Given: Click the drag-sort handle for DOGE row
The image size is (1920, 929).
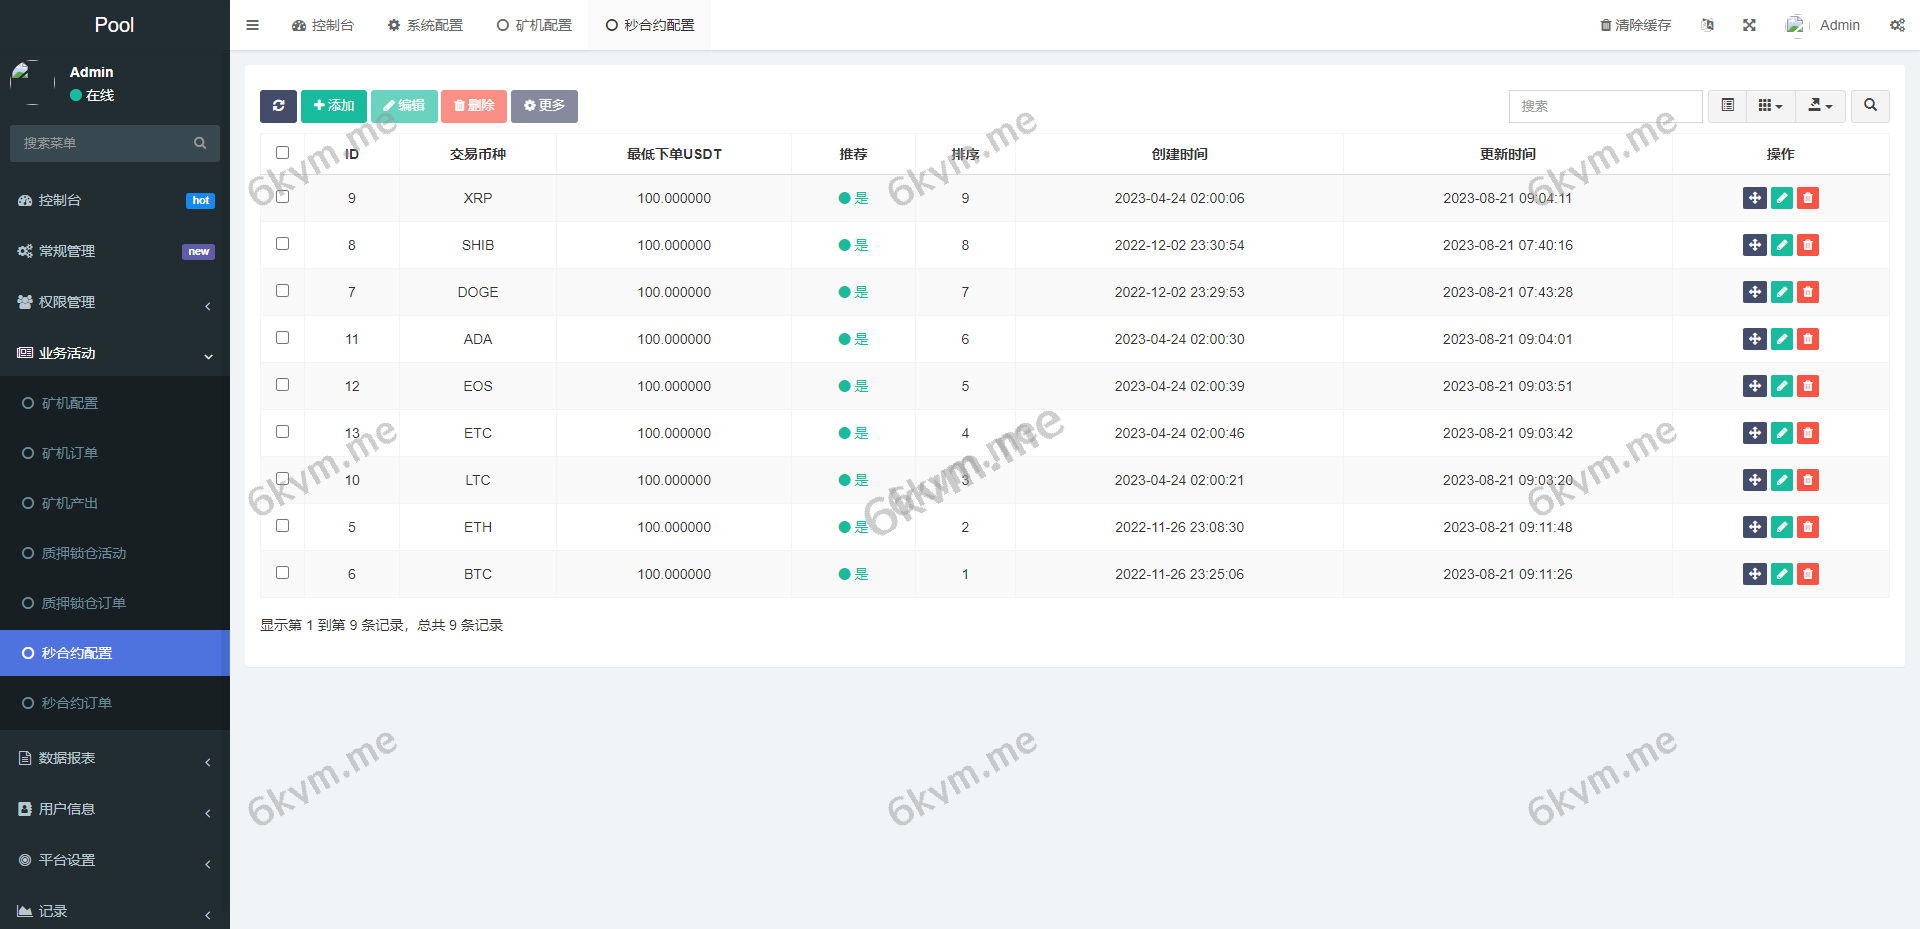Looking at the screenshot, I should coord(1754,292).
